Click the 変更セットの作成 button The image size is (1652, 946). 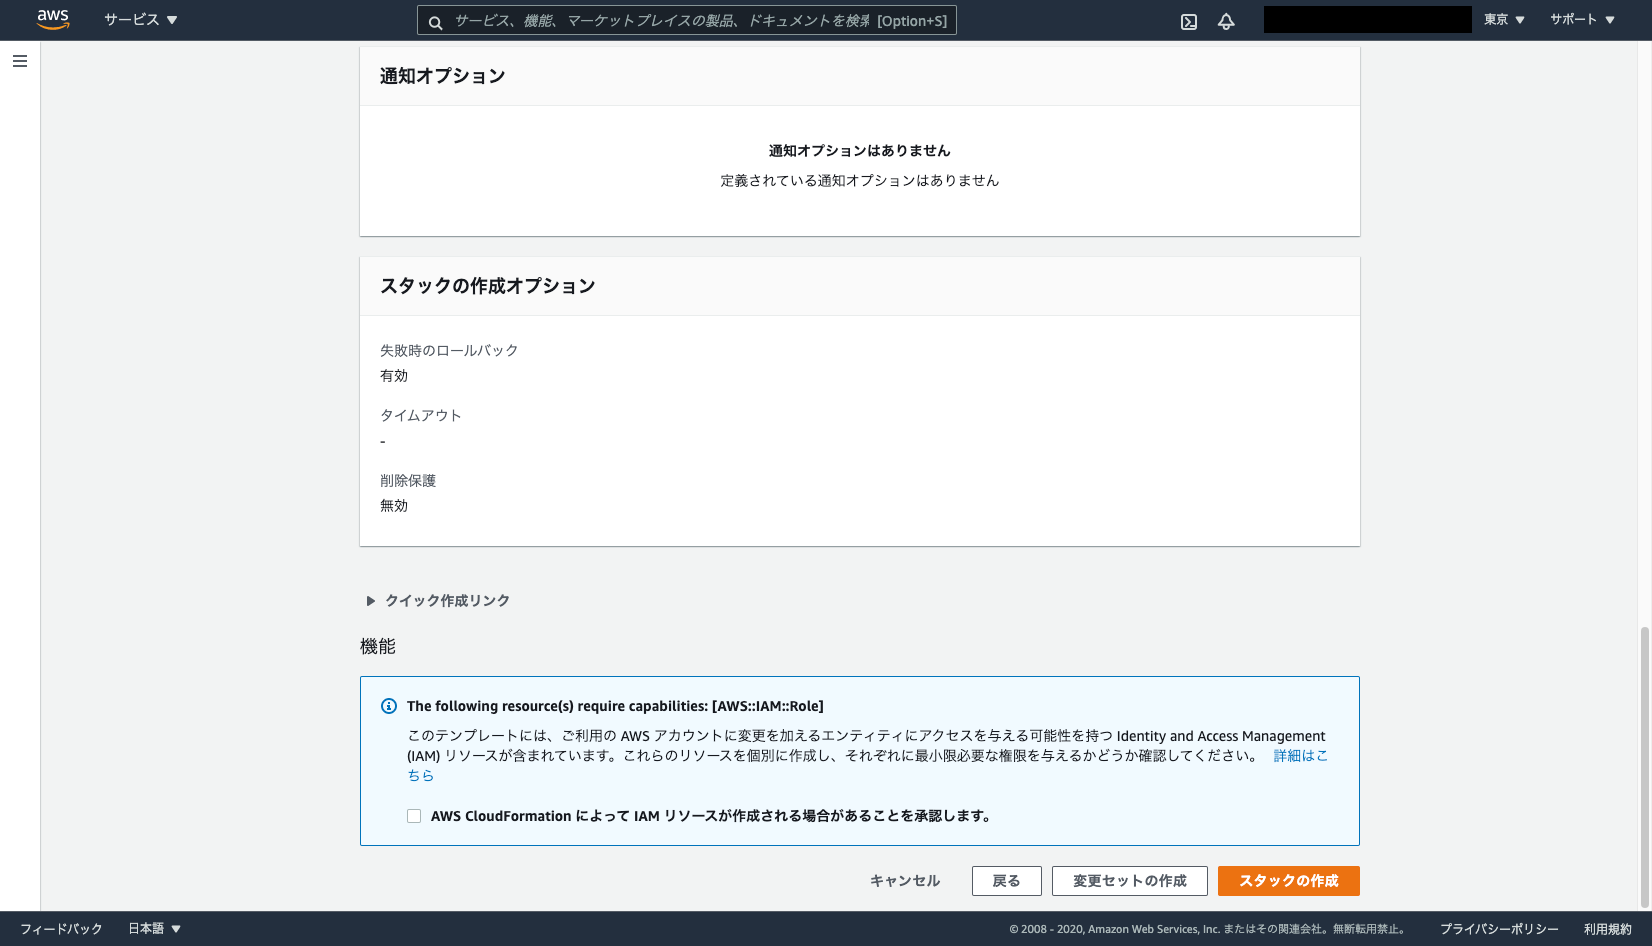click(x=1129, y=881)
